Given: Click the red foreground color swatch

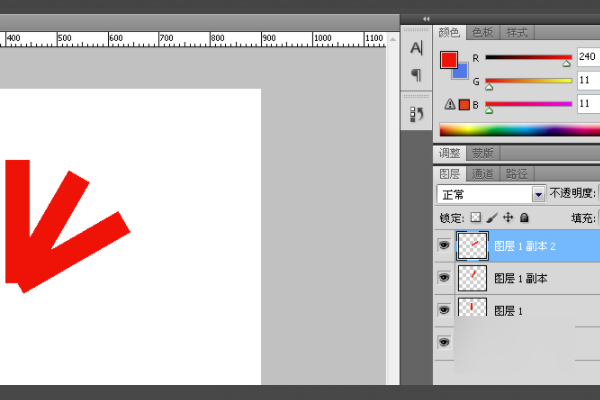Looking at the screenshot, I should point(449,60).
